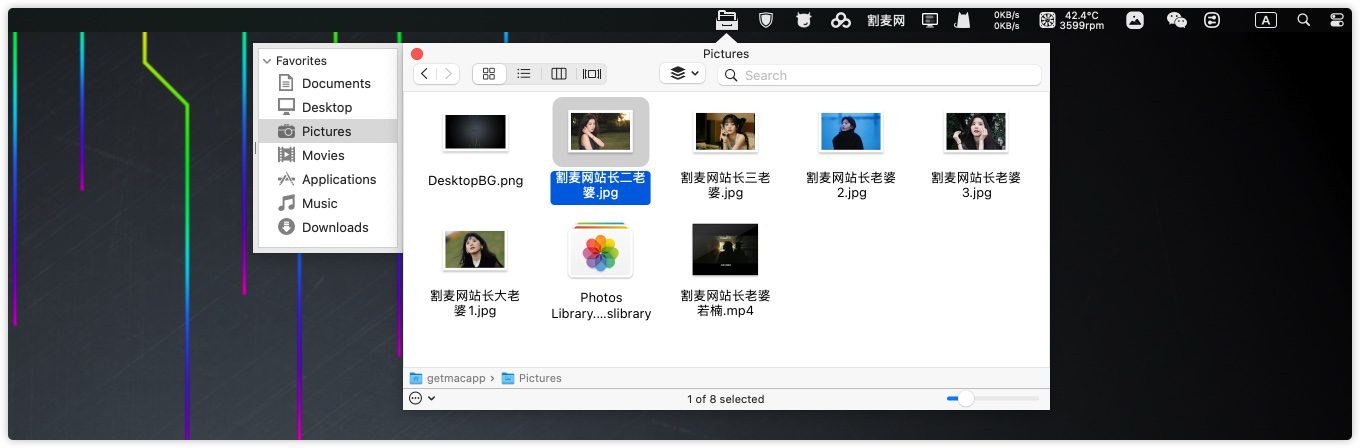
Task: Open the three-circles cloud menu bar icon
Action: 841,20
